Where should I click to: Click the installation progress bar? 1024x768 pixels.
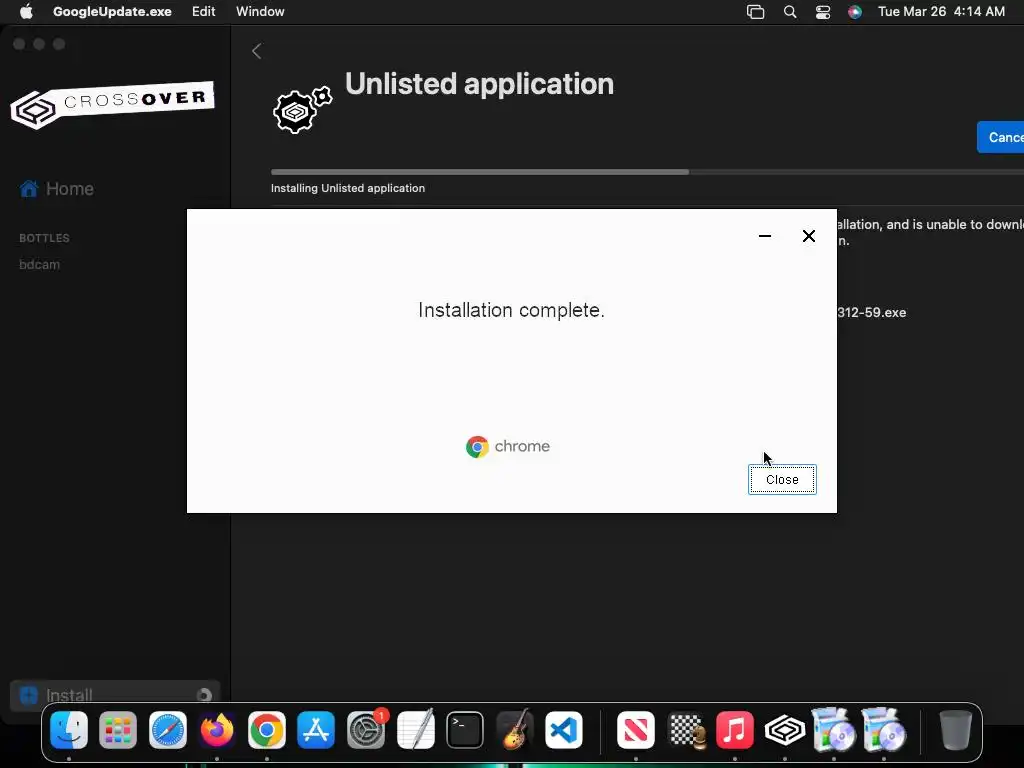(x=647, y=172)
